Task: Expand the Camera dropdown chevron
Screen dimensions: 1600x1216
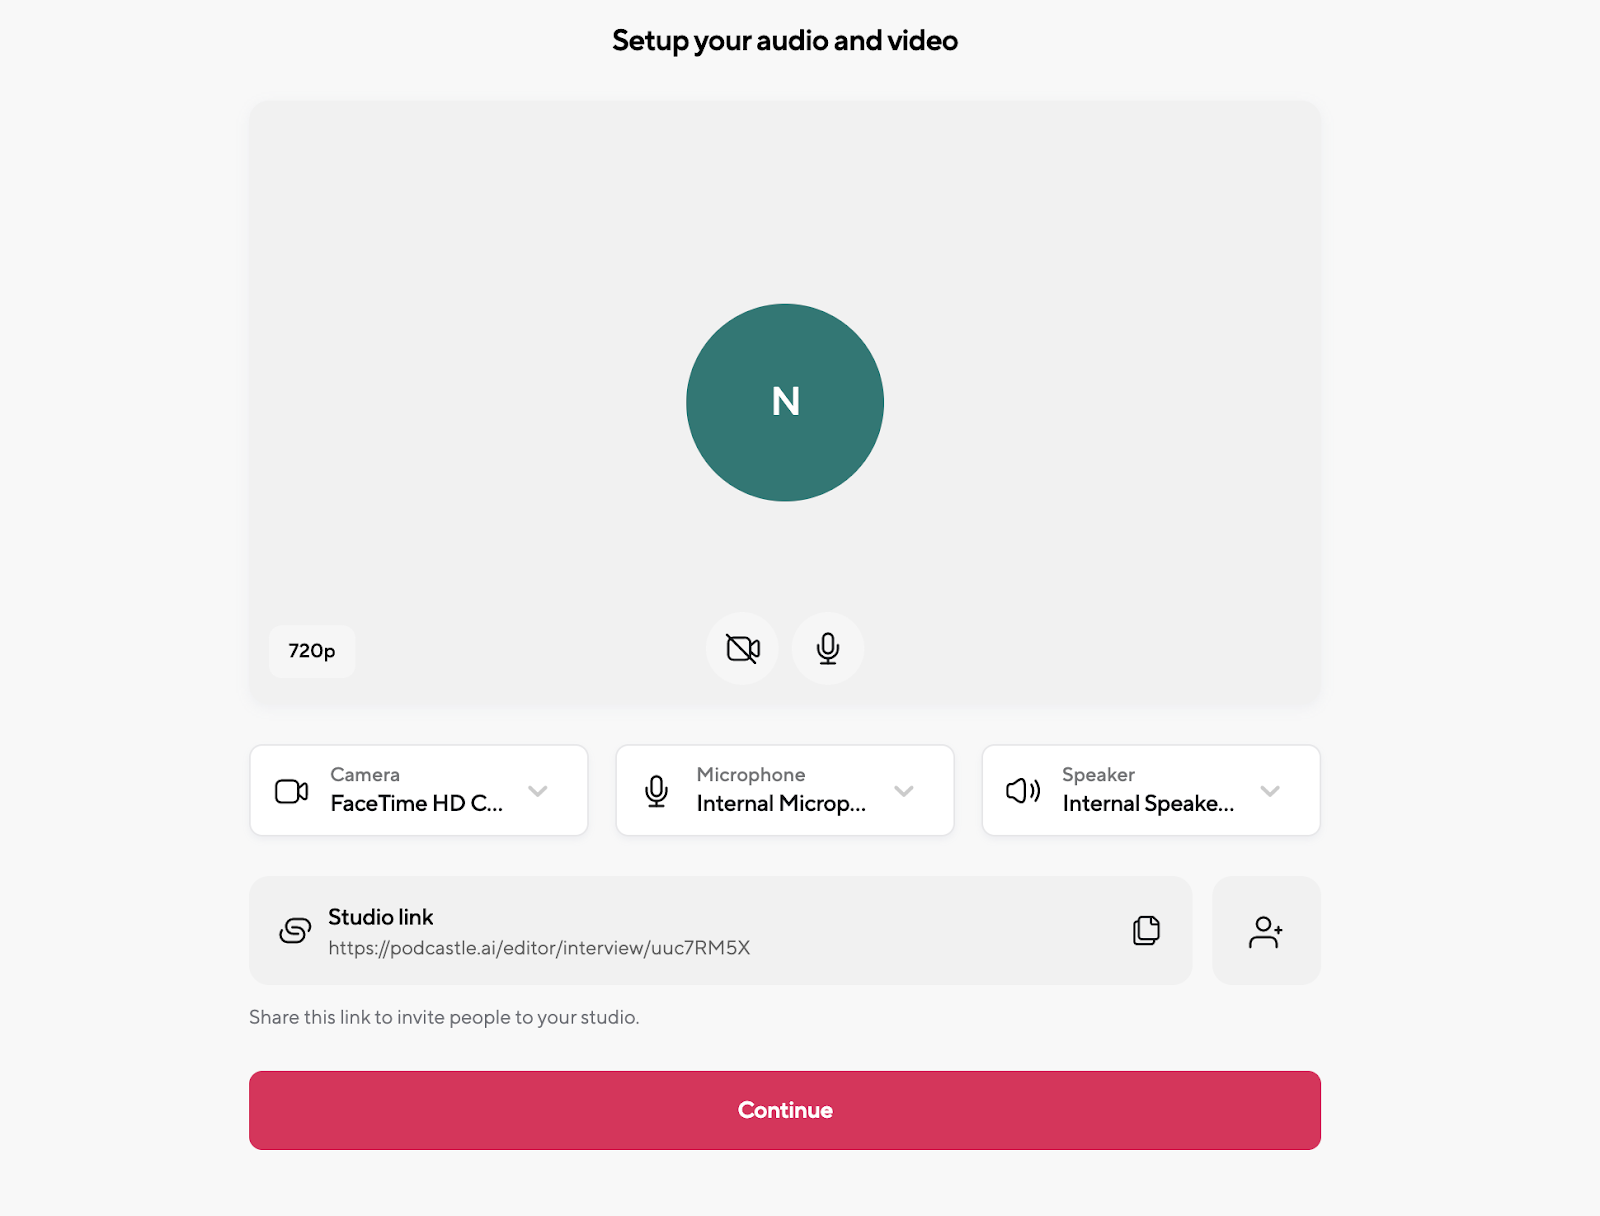Action: tap(538, 791)
